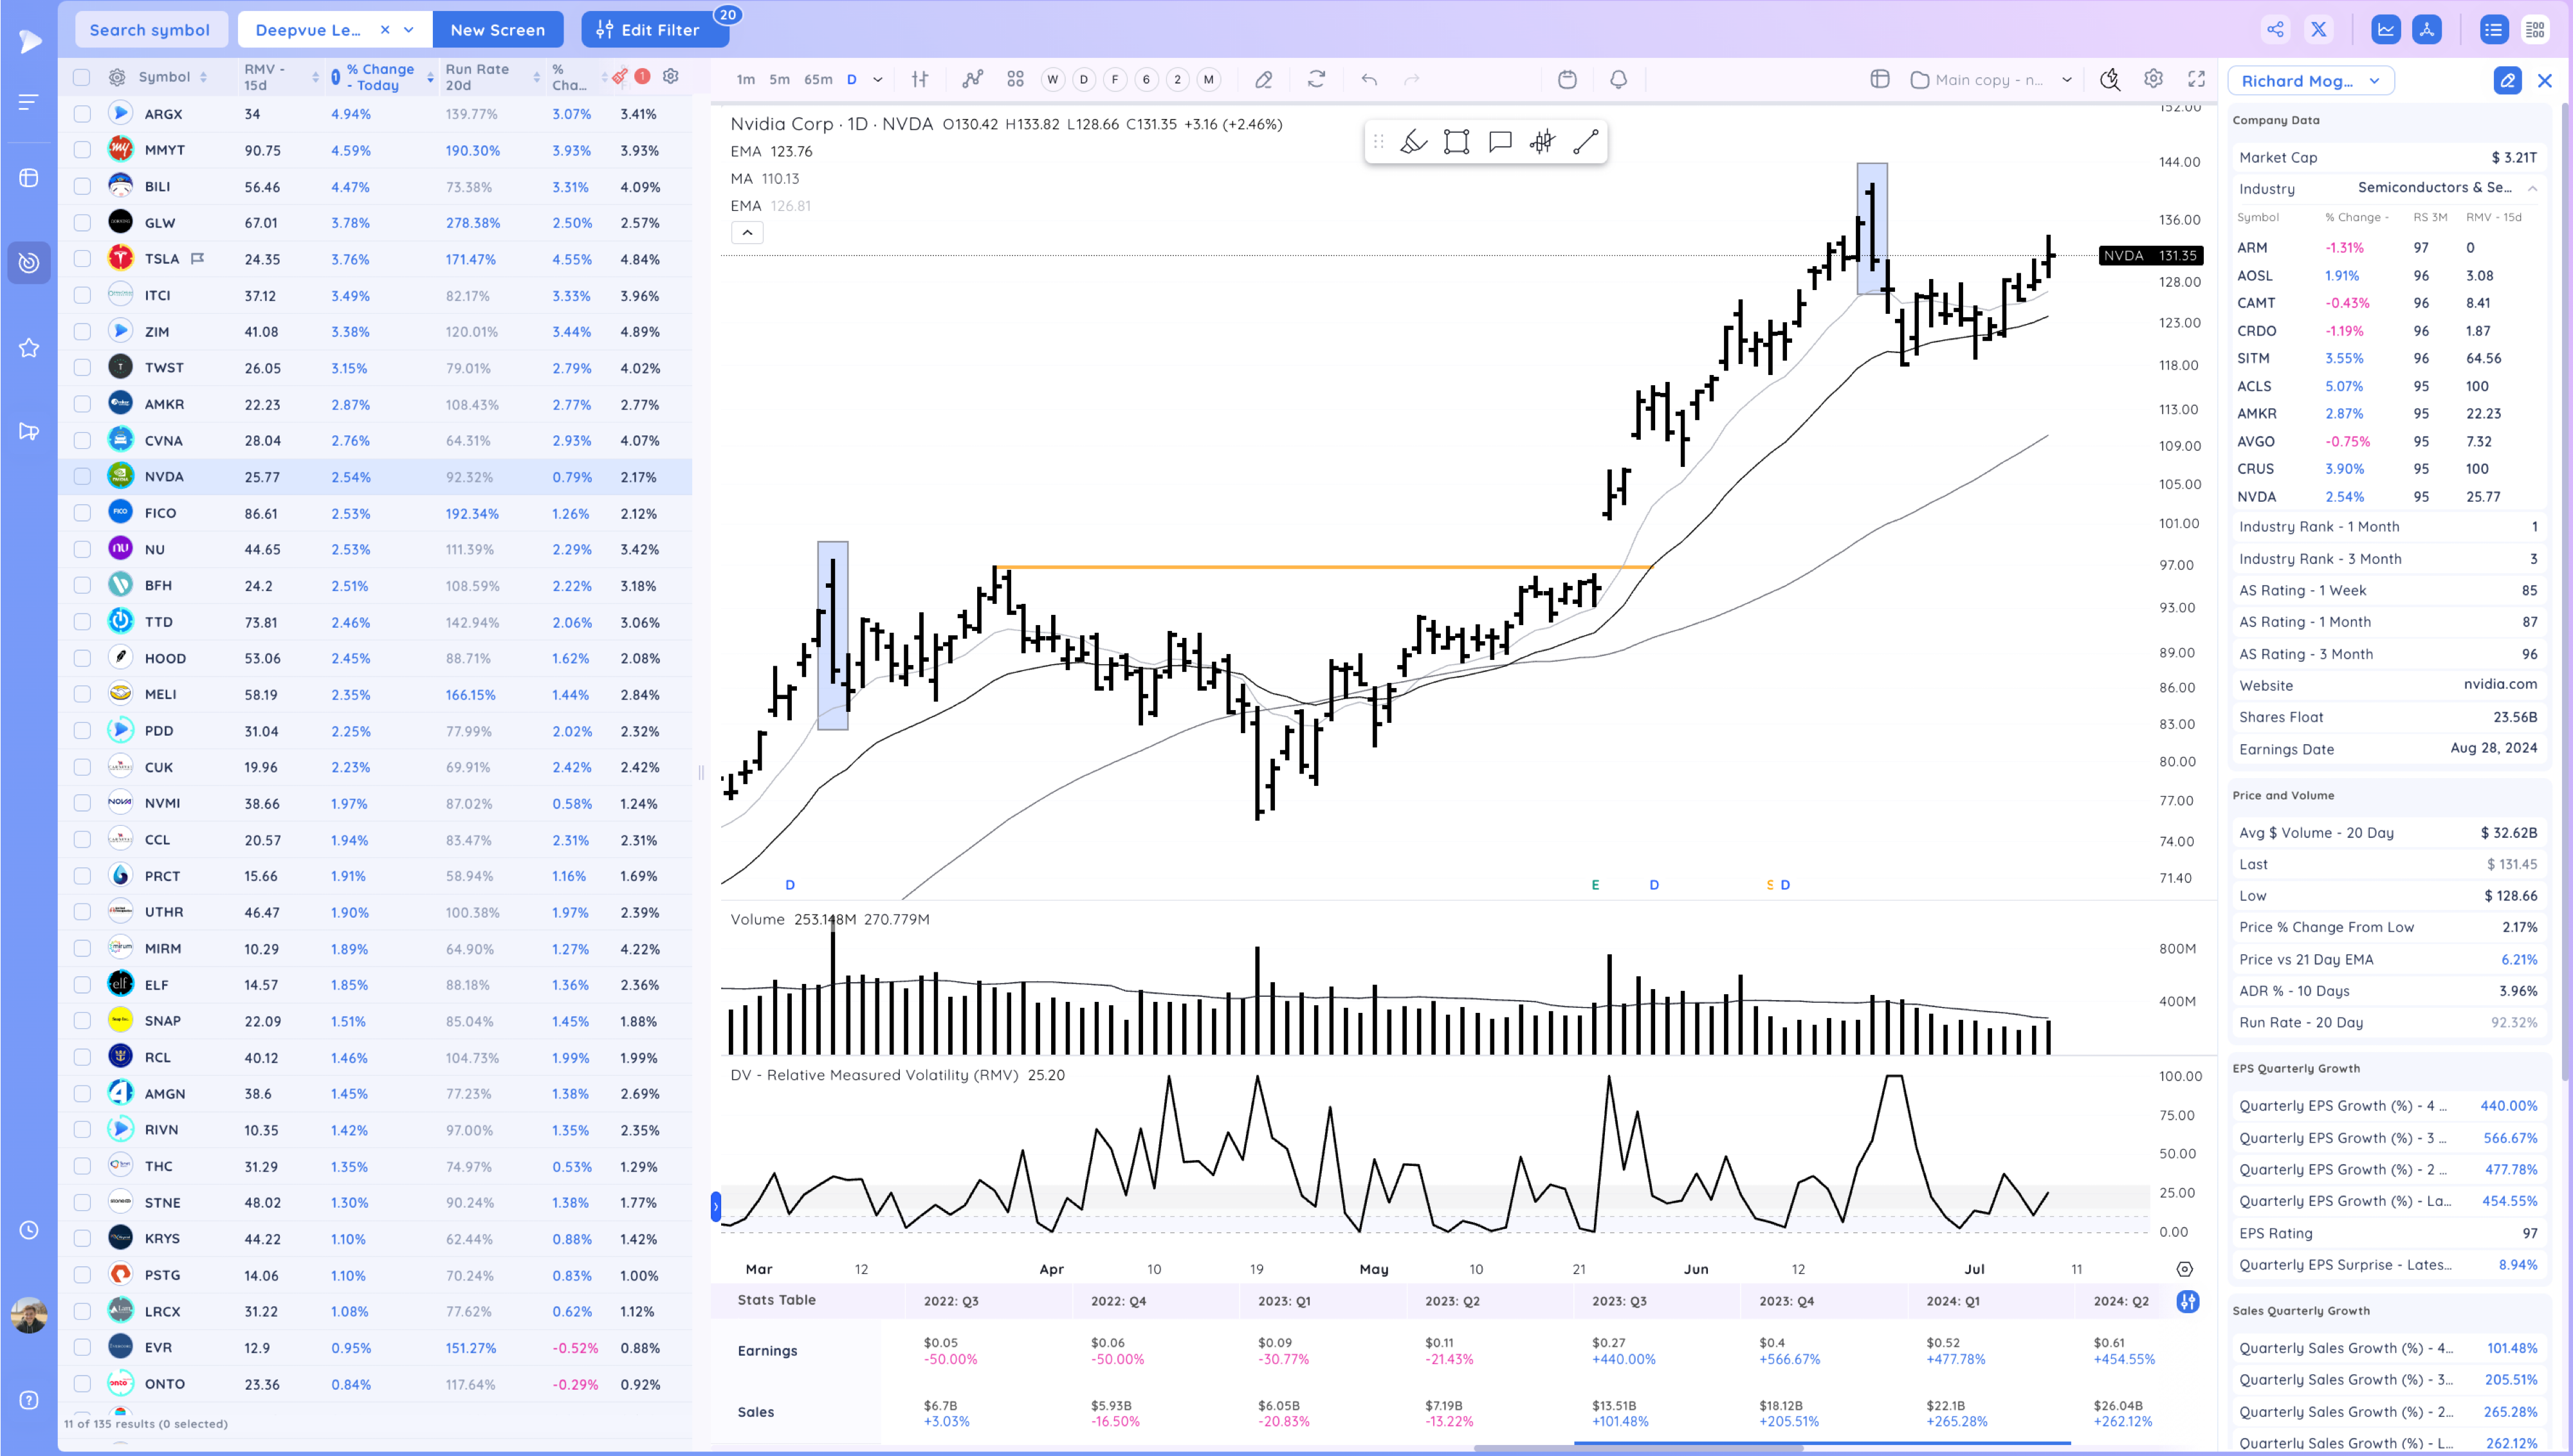Select the rectangle drawing tool
The image size is (2573, 1456).
point(1456,142)
